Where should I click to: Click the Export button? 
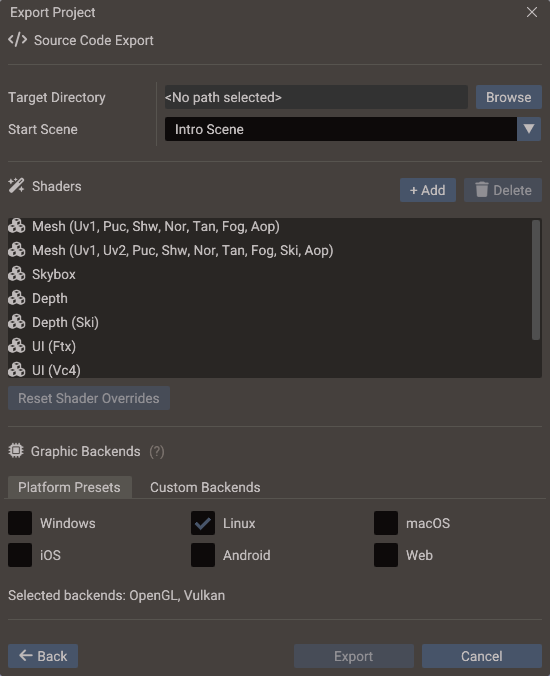(x=353, y=656)
